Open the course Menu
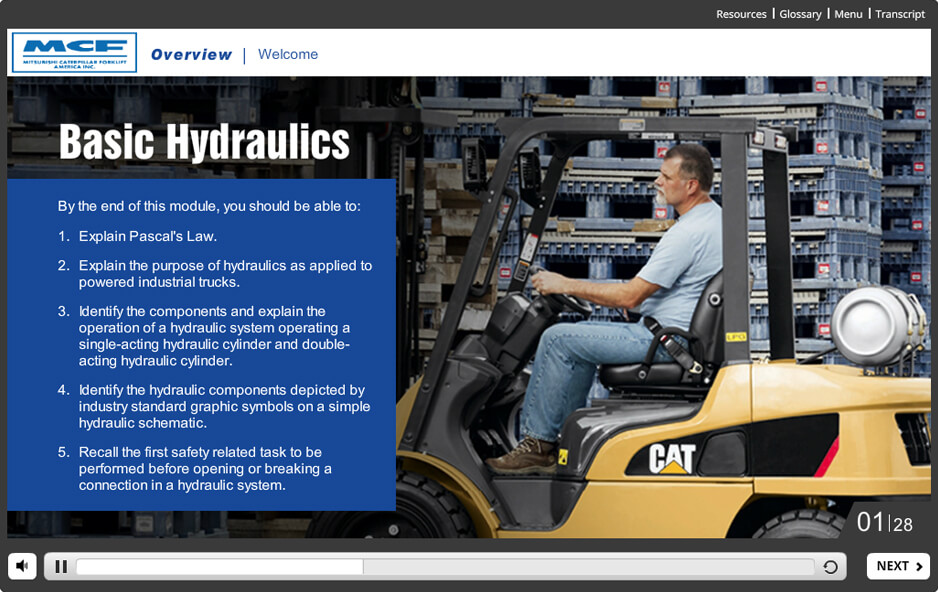This screenshot has width=938, height=592. point(848,14)
